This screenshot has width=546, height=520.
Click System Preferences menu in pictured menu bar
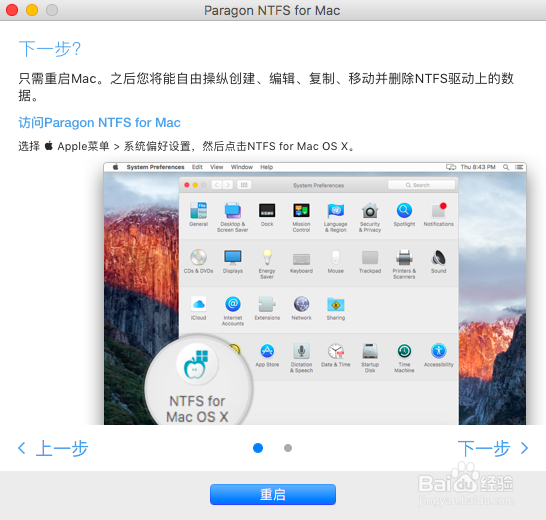click(x=155, y=167)
